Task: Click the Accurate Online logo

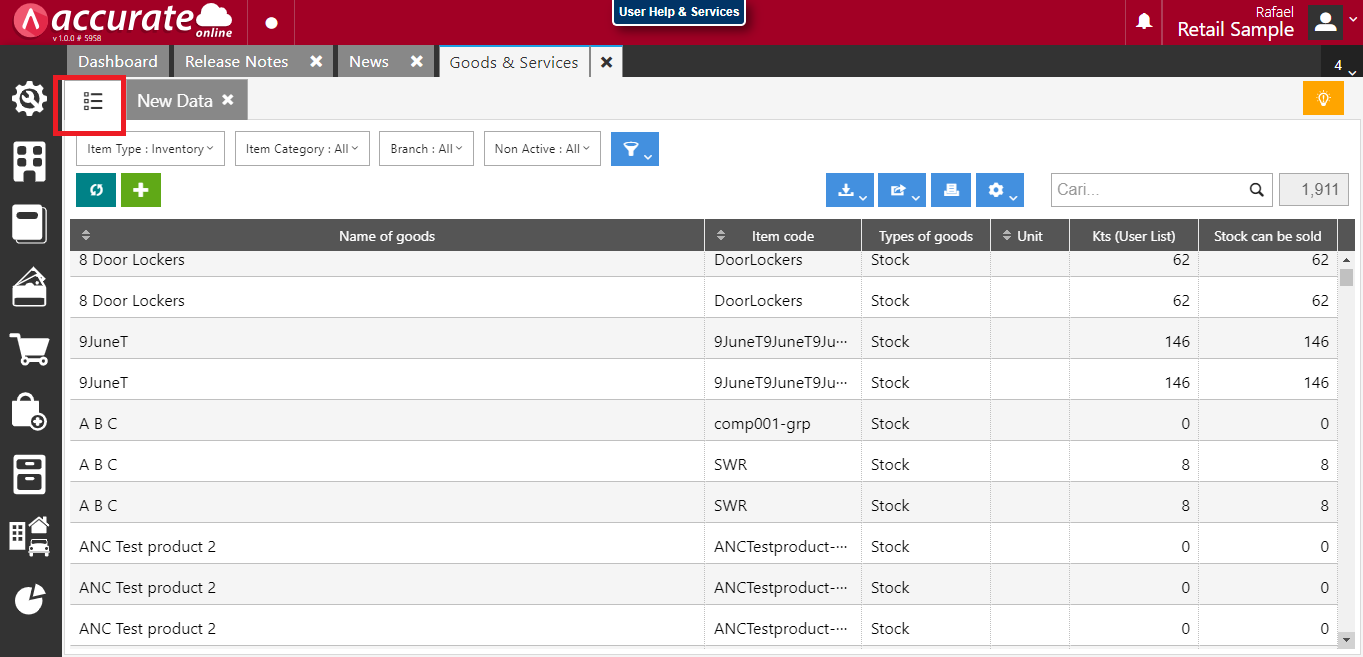Action: [x=124, y=22]
